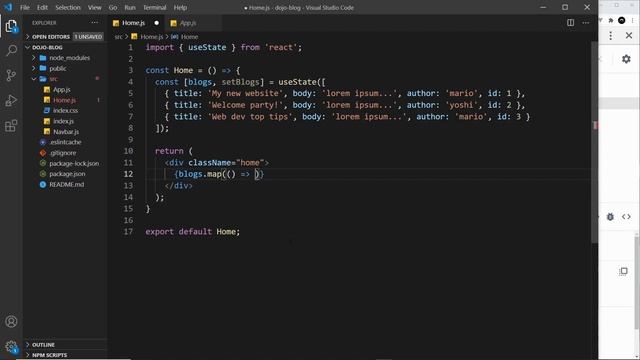Open the Explorer view in activity bar
640x360 pixels.
pos(11,26)
